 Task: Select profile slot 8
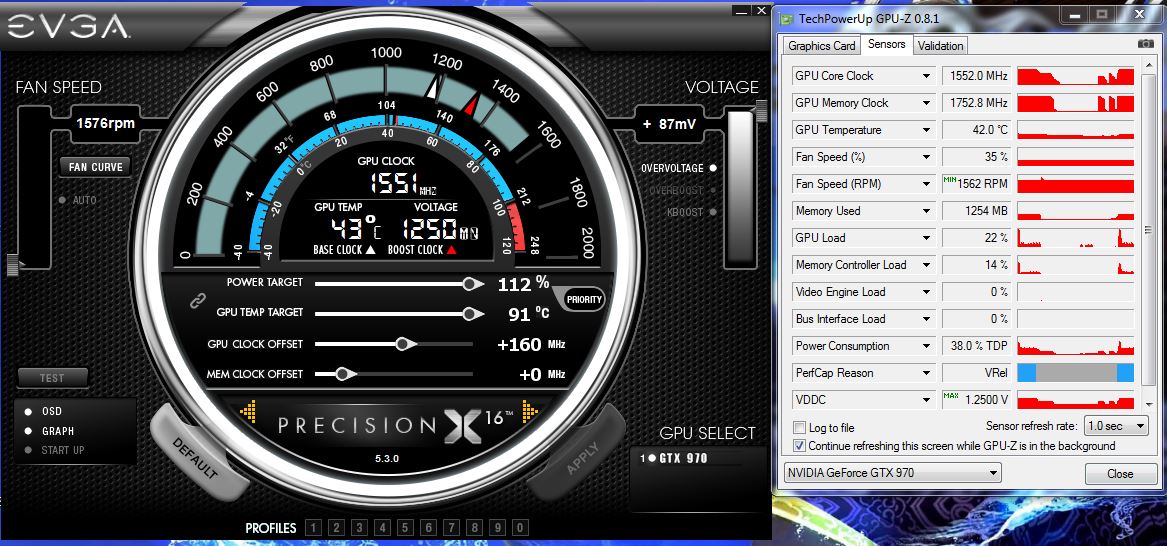[475, 528]
